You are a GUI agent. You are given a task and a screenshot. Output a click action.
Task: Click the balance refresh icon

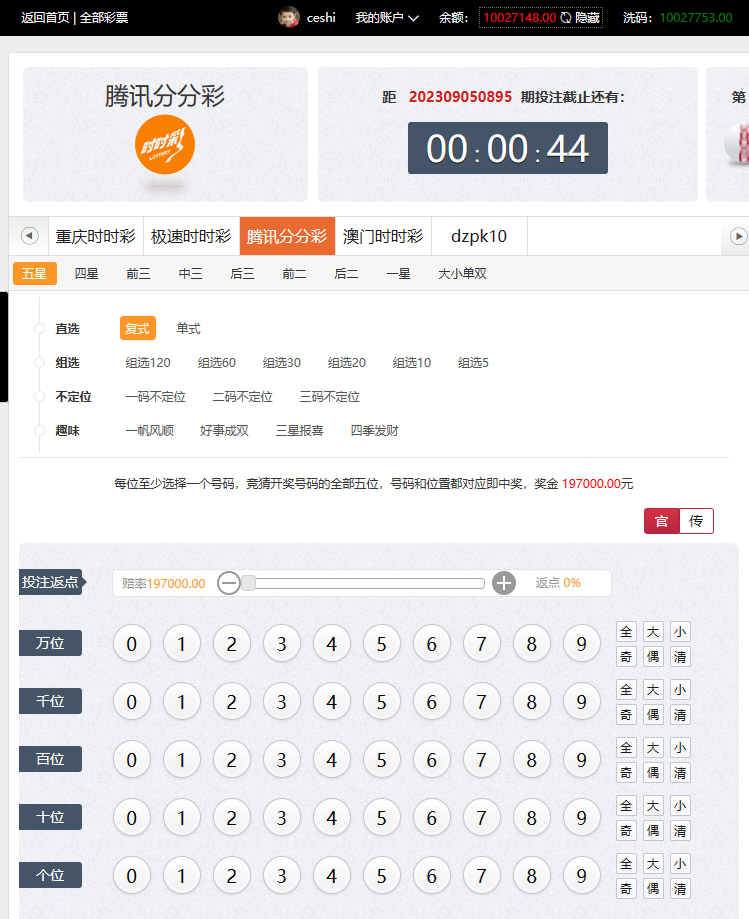[x=566, y=18]
